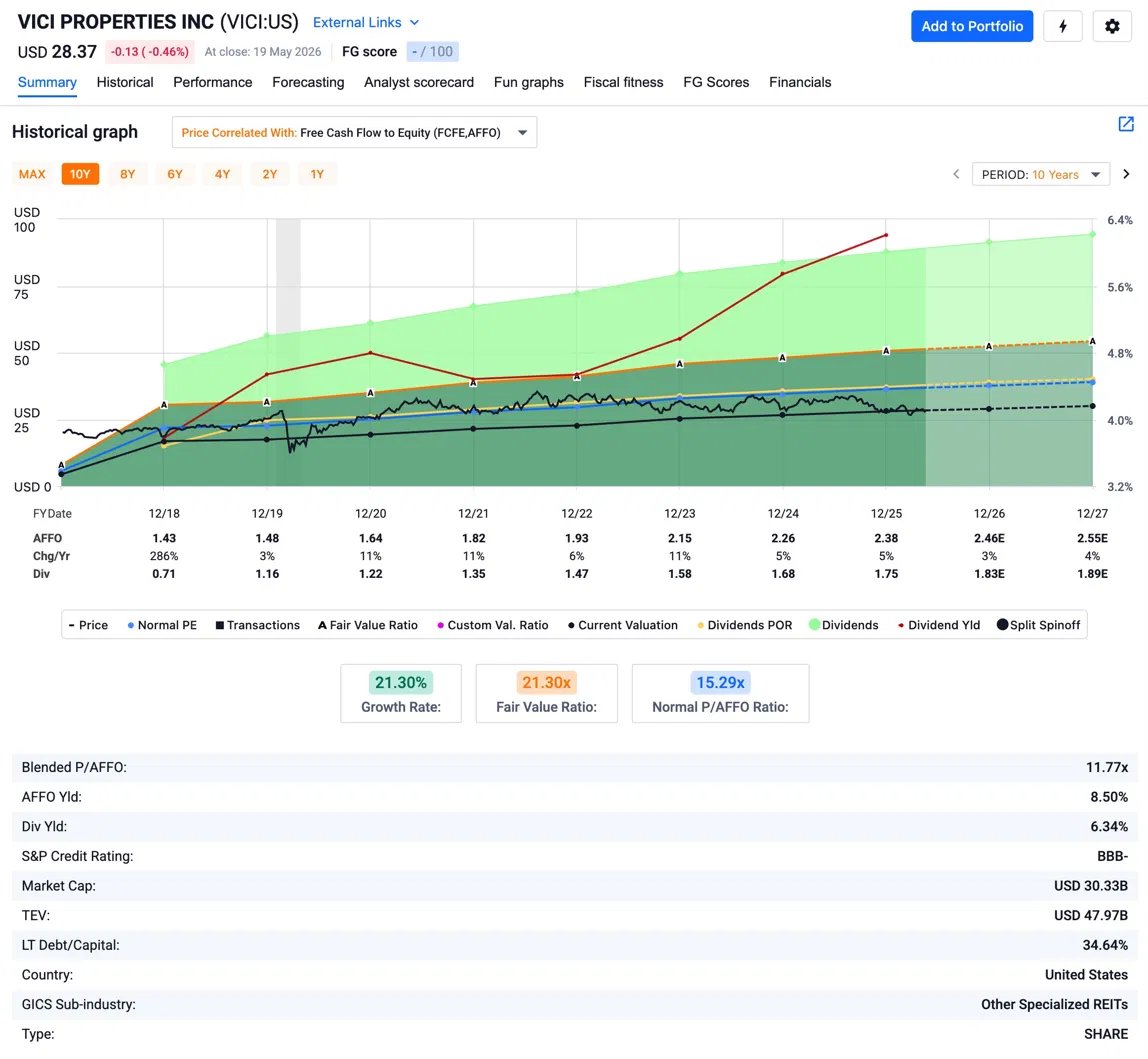Click the Add to Portfolio button
The height and width of the screenshot is (1059, 1148).
(x=972, y=26)
